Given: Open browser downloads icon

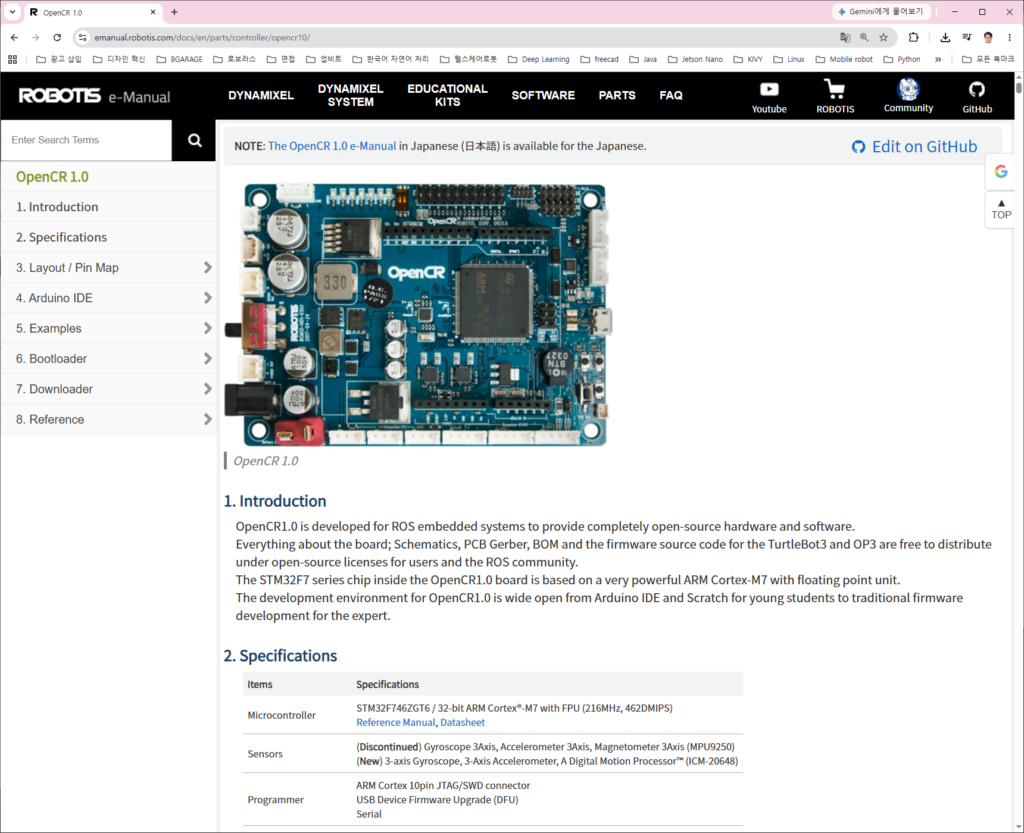Looking at the screenshot, I should coord(945,37).
